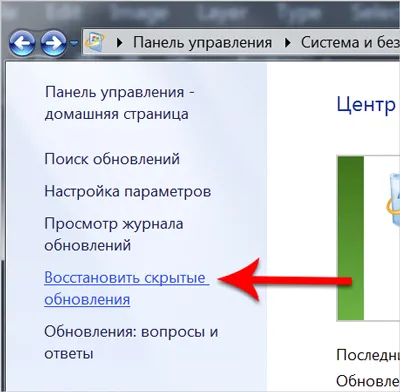Screen dimensions: 400x392
Task: Expand arrow before Система и без breadcrumb
Action: click(x=288, y=43)
